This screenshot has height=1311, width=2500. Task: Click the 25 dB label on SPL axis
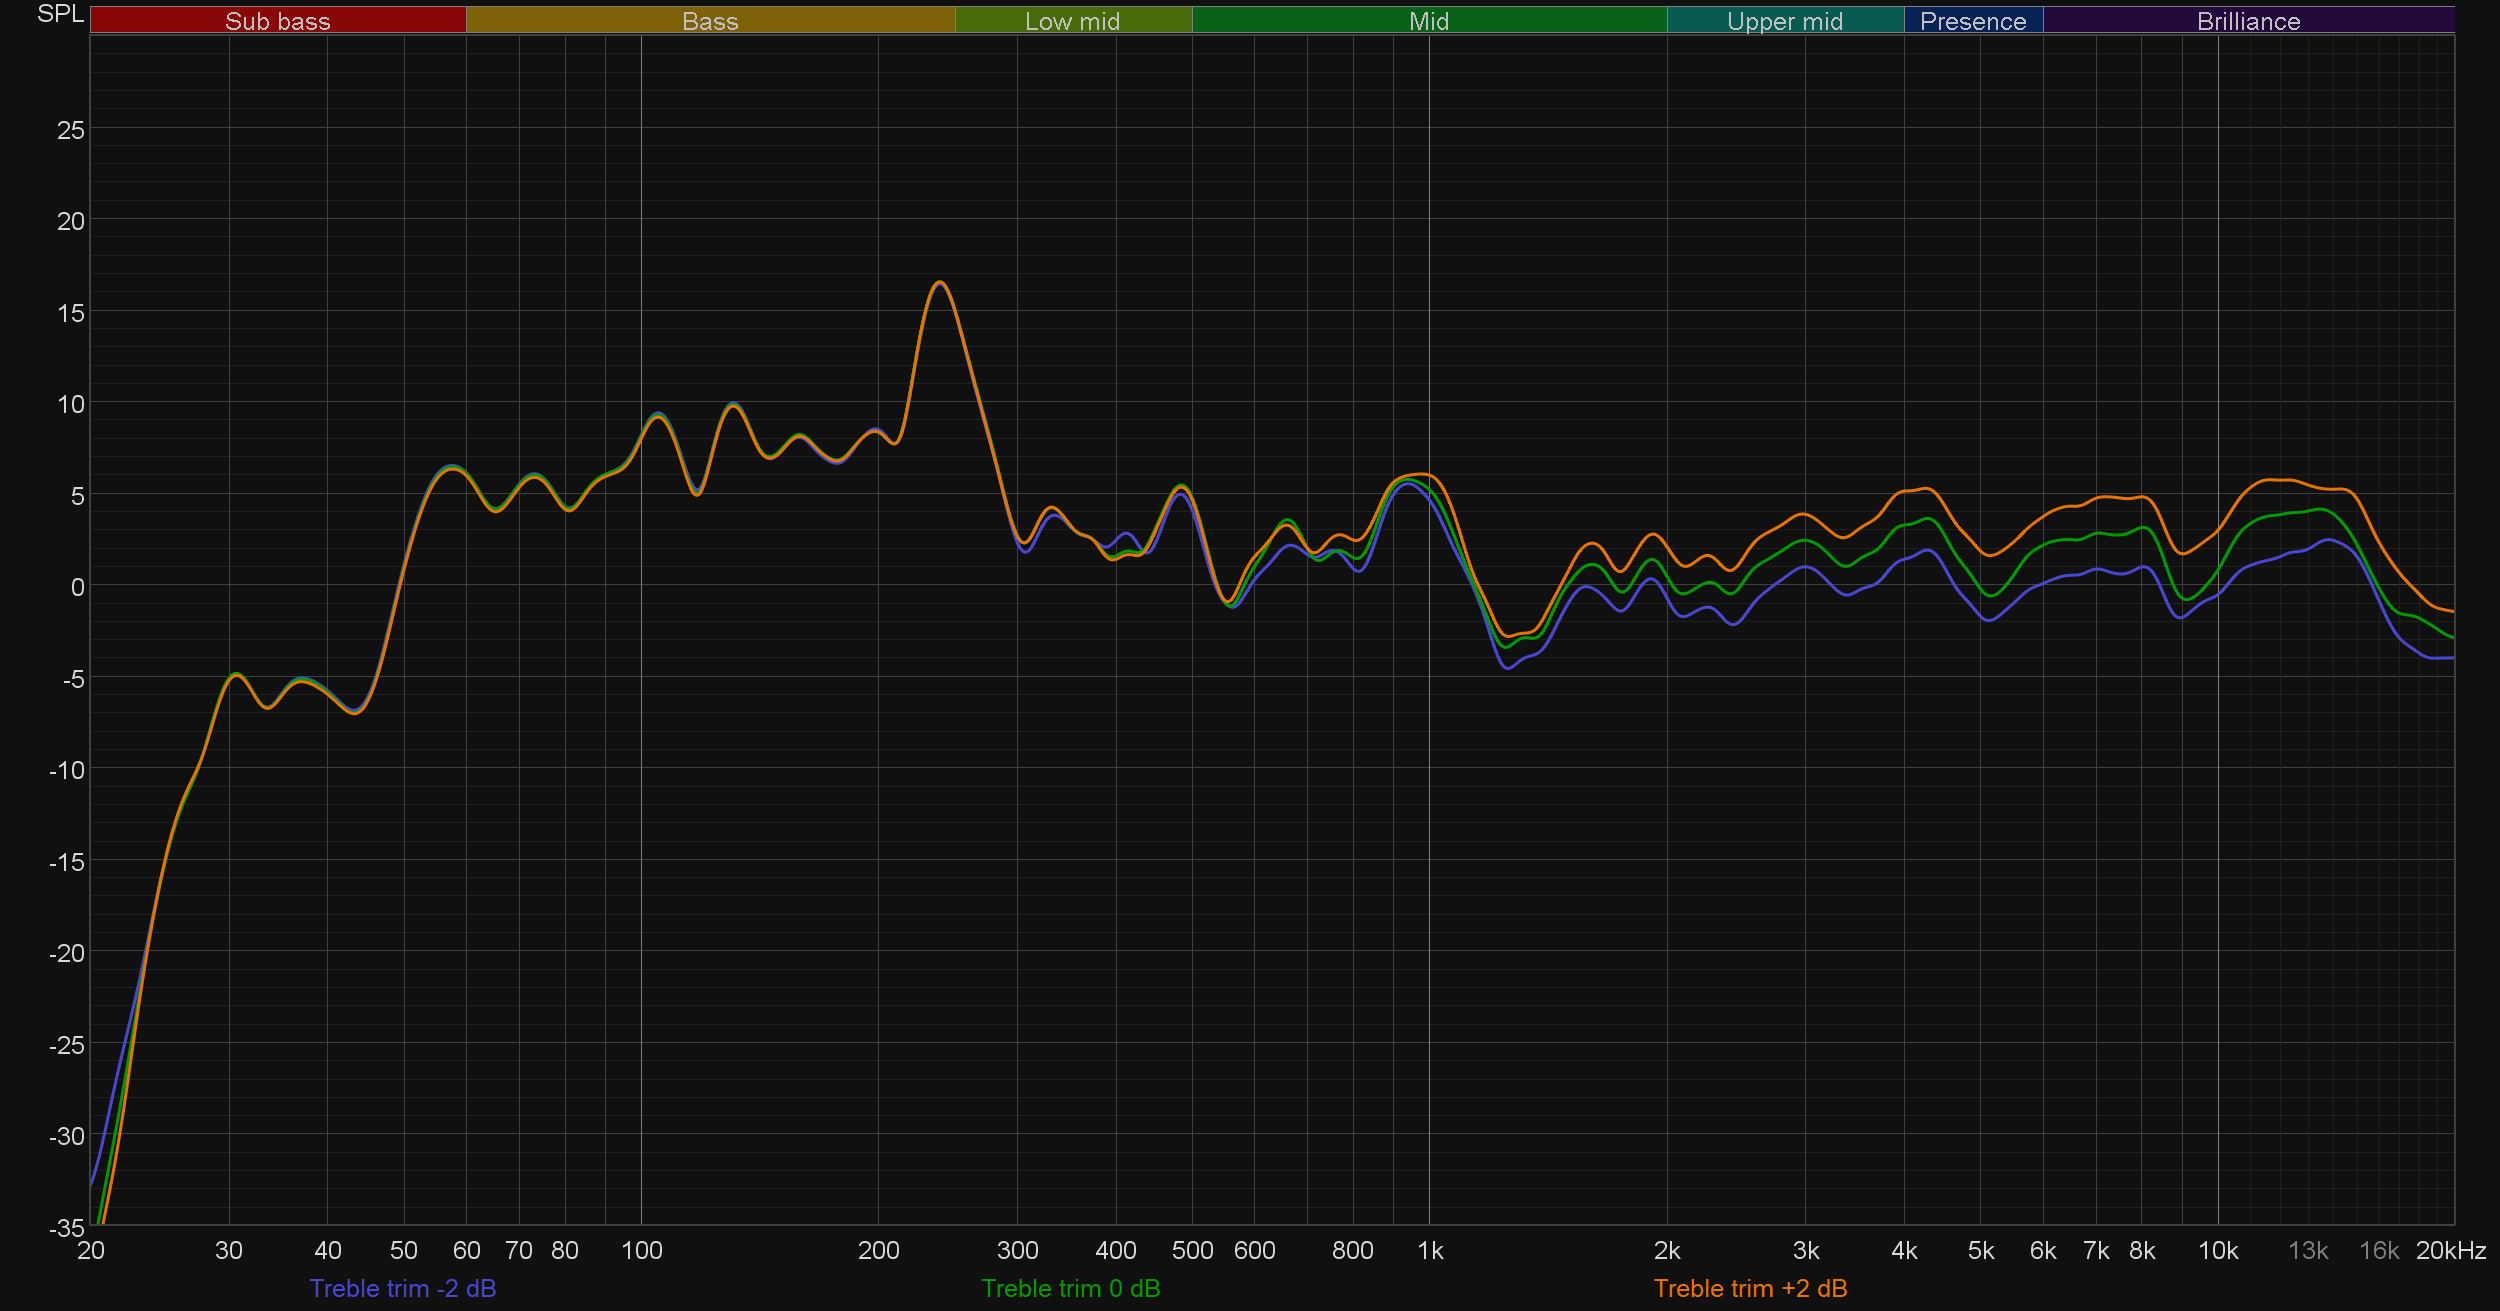click(x=70, y=131)
